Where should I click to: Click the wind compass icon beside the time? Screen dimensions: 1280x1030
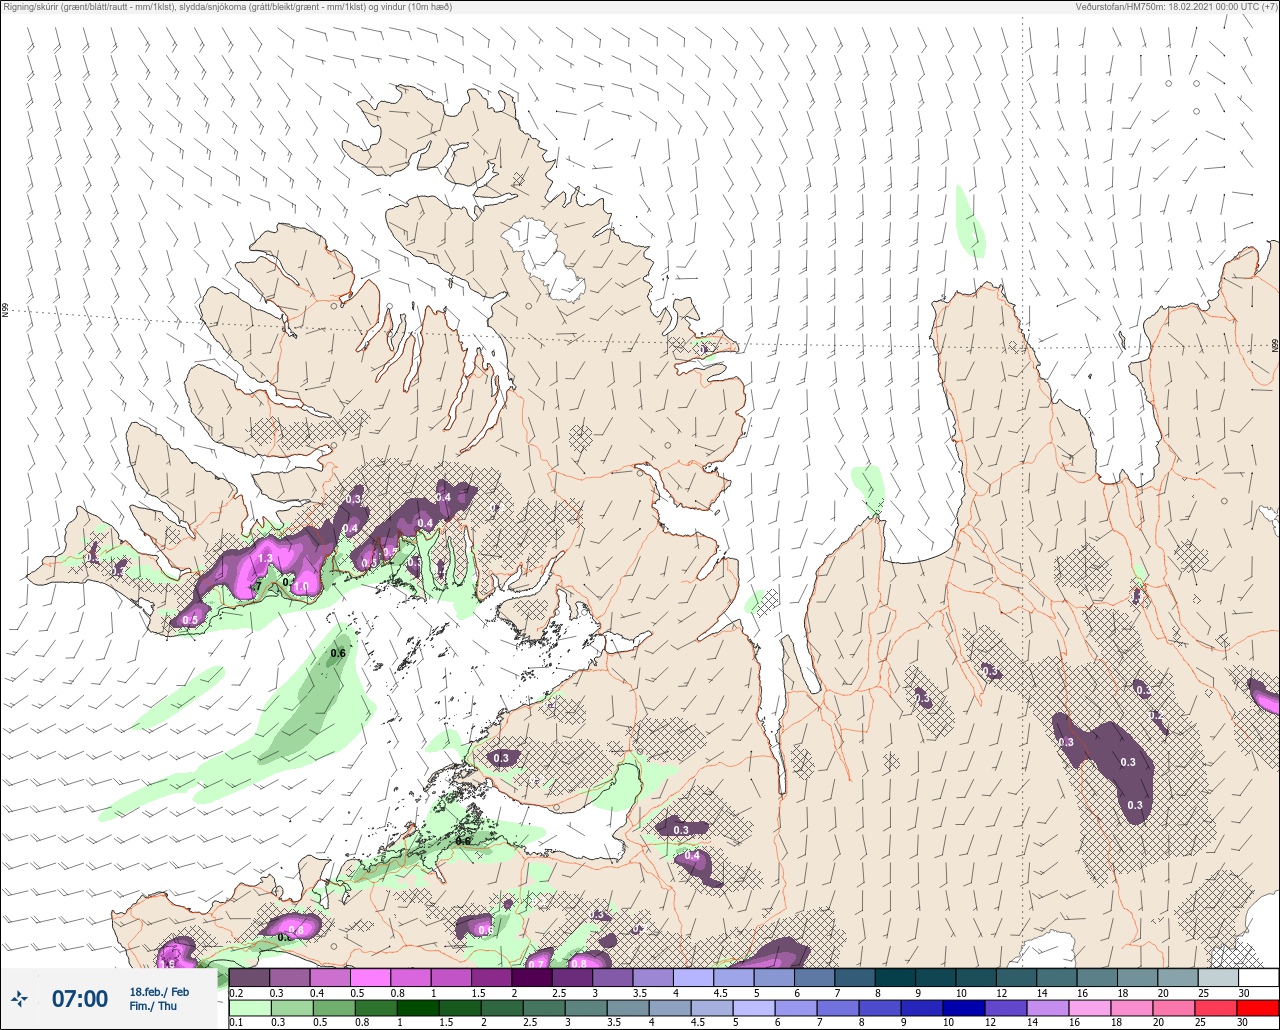tap(20, 998)
